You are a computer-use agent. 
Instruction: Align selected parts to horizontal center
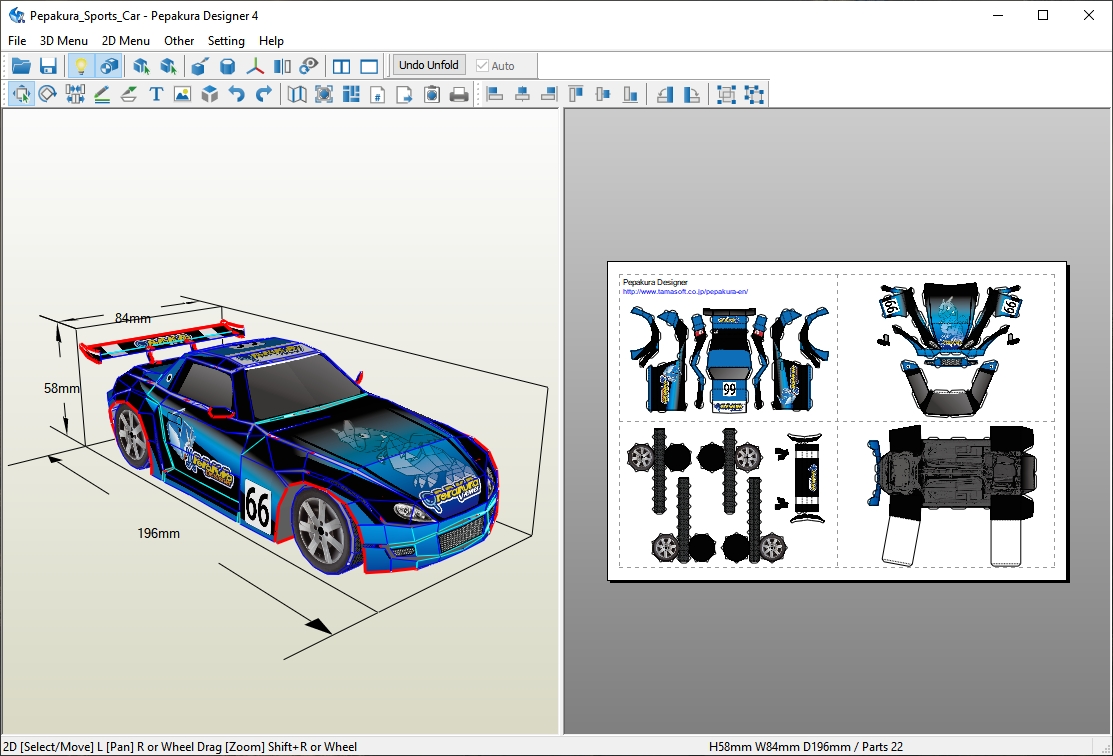522,94
